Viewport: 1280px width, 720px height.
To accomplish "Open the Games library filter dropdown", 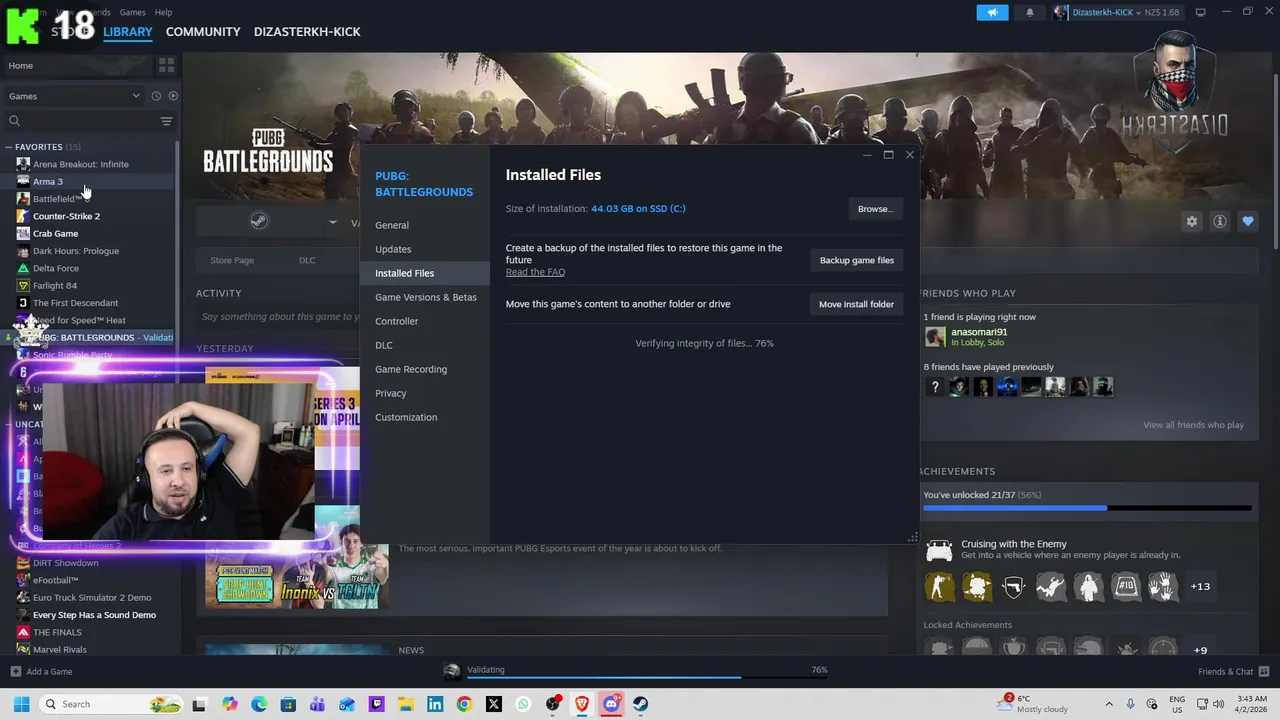I will click(x=74, y=96).
